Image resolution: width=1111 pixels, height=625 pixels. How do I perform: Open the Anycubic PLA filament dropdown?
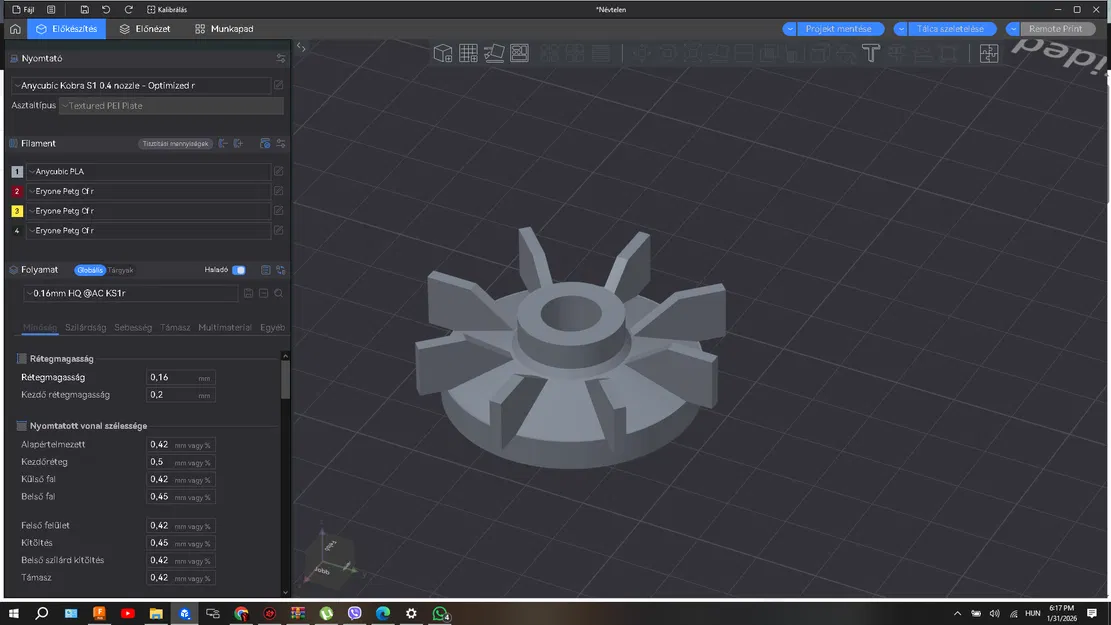pyautogui.click(x=149, y=171)
